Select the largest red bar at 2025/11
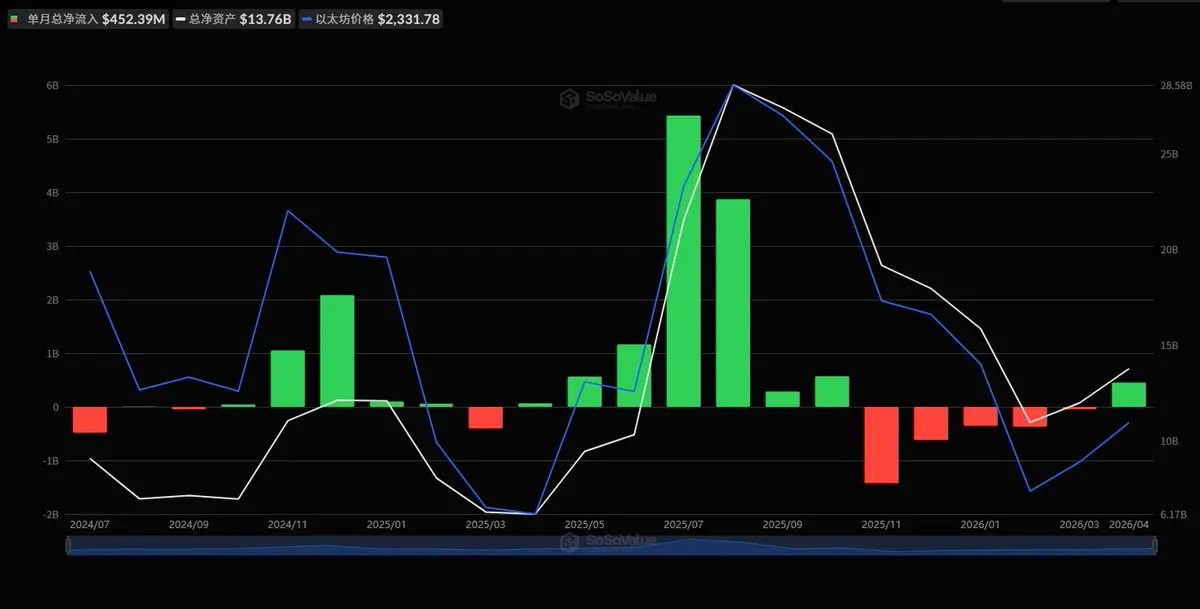Image resolution: width=1200 pixels, height=609 pixels. pyautogui.click(x=882, y=445)
